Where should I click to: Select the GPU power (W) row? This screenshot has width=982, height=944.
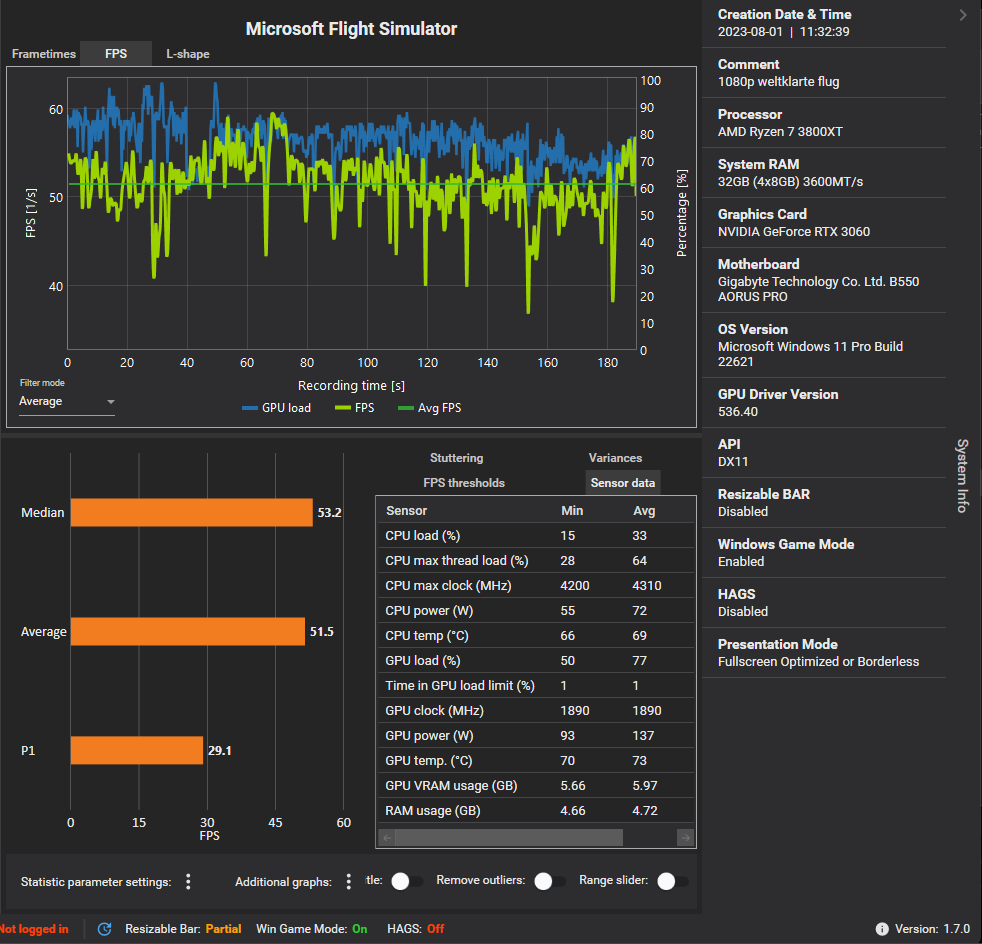pyautogui.click(x=536, y=736)
